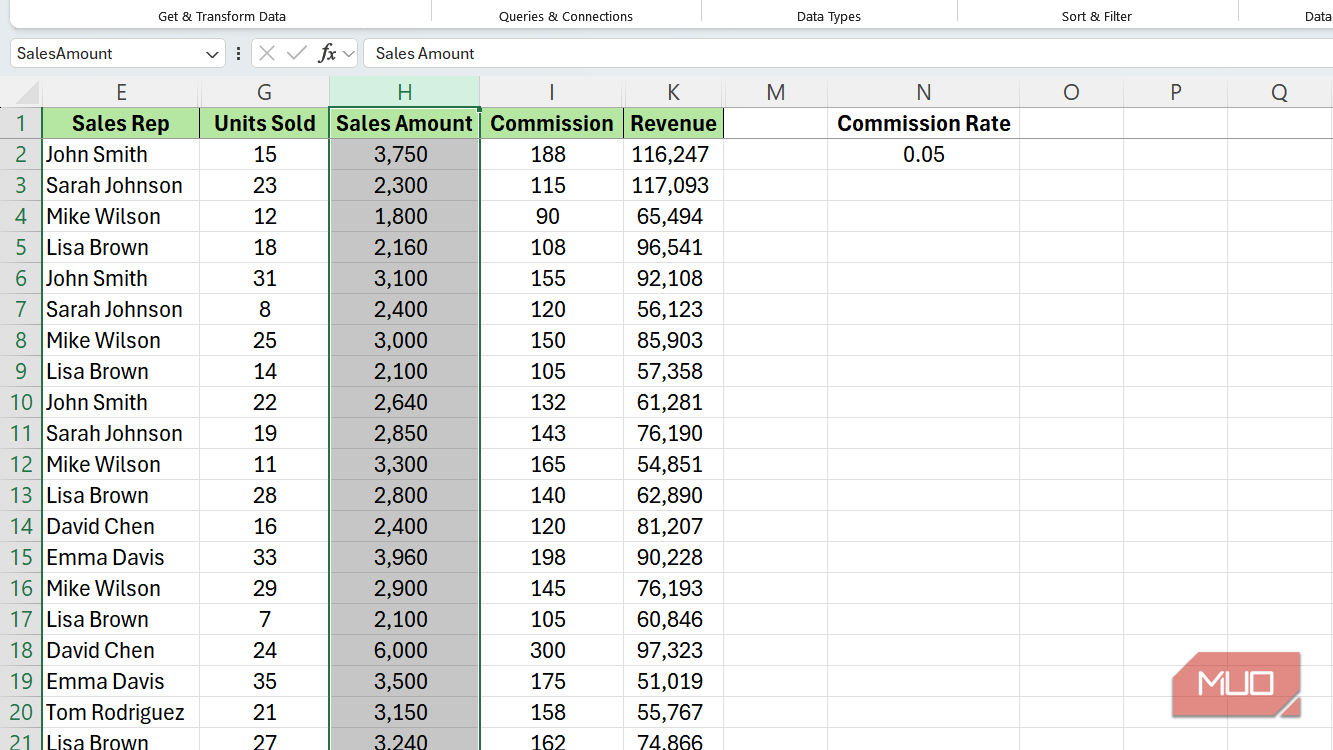Click the sales amount cell 3,750
The height and width of the screenshot is (750, 1333).
[x=404, y=155]
